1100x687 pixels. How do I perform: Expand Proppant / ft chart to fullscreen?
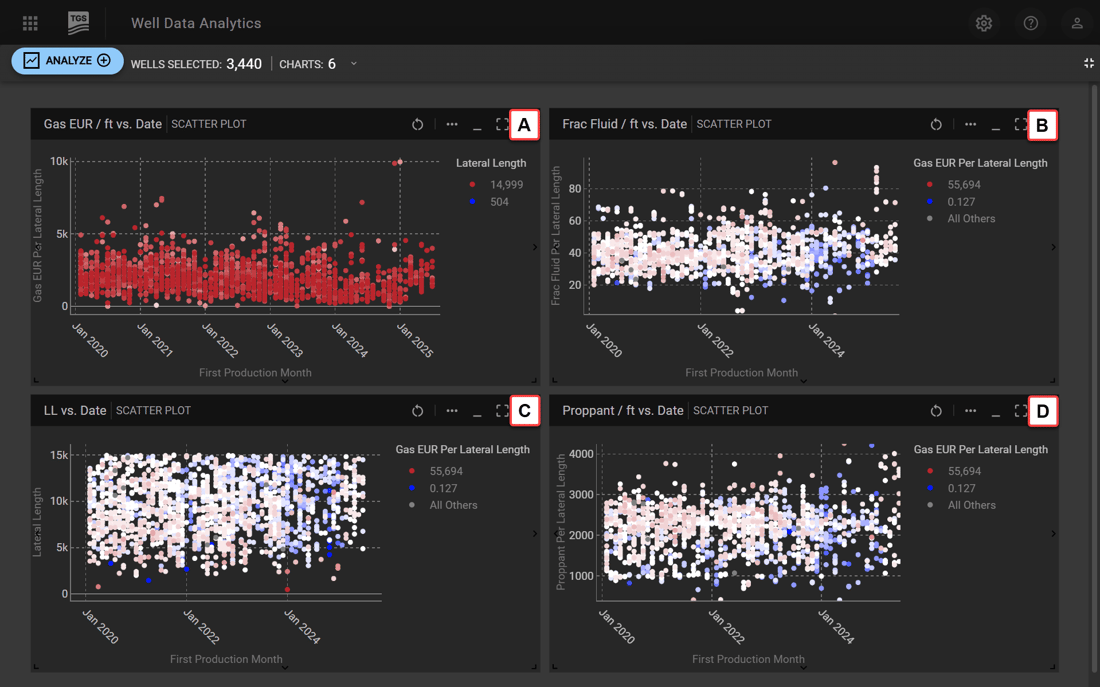1020,411
